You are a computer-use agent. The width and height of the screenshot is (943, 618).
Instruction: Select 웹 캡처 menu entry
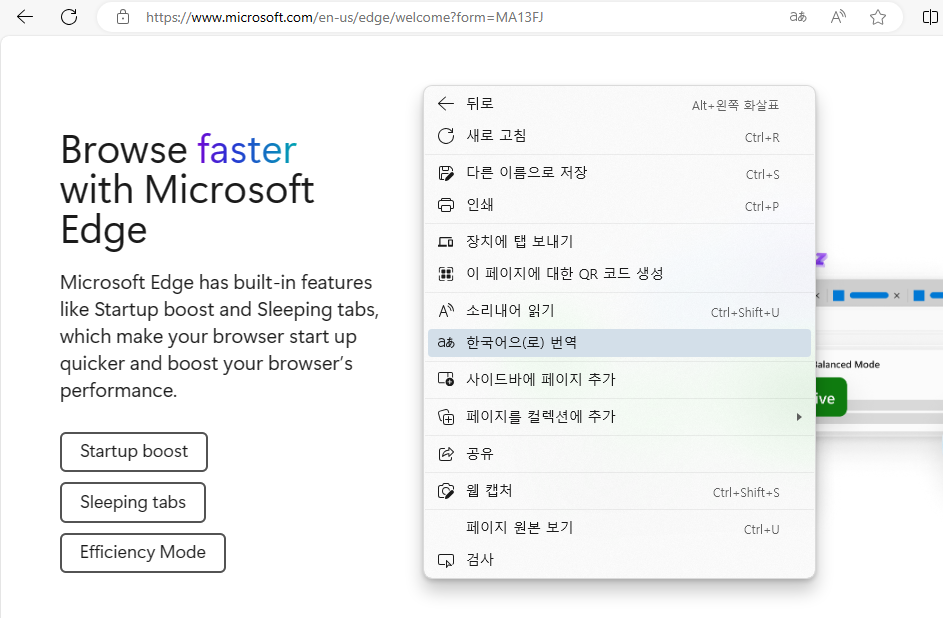619,491
